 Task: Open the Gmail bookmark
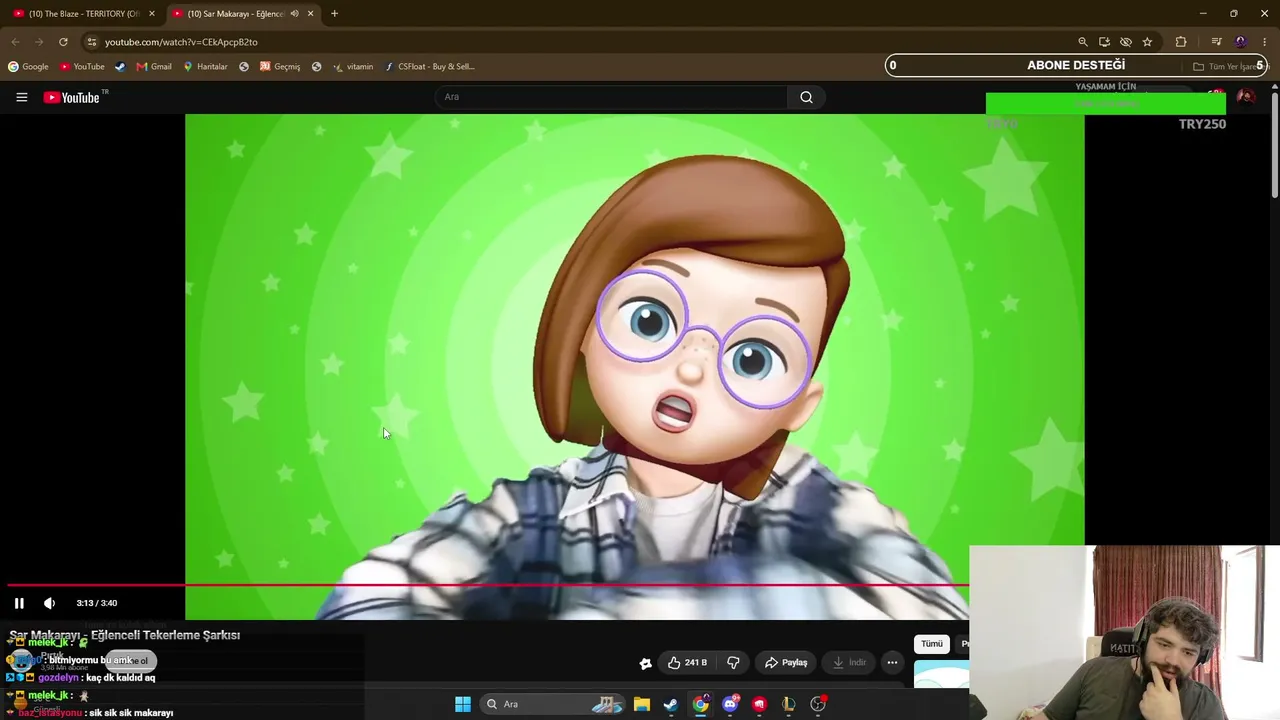pos(154,67)
